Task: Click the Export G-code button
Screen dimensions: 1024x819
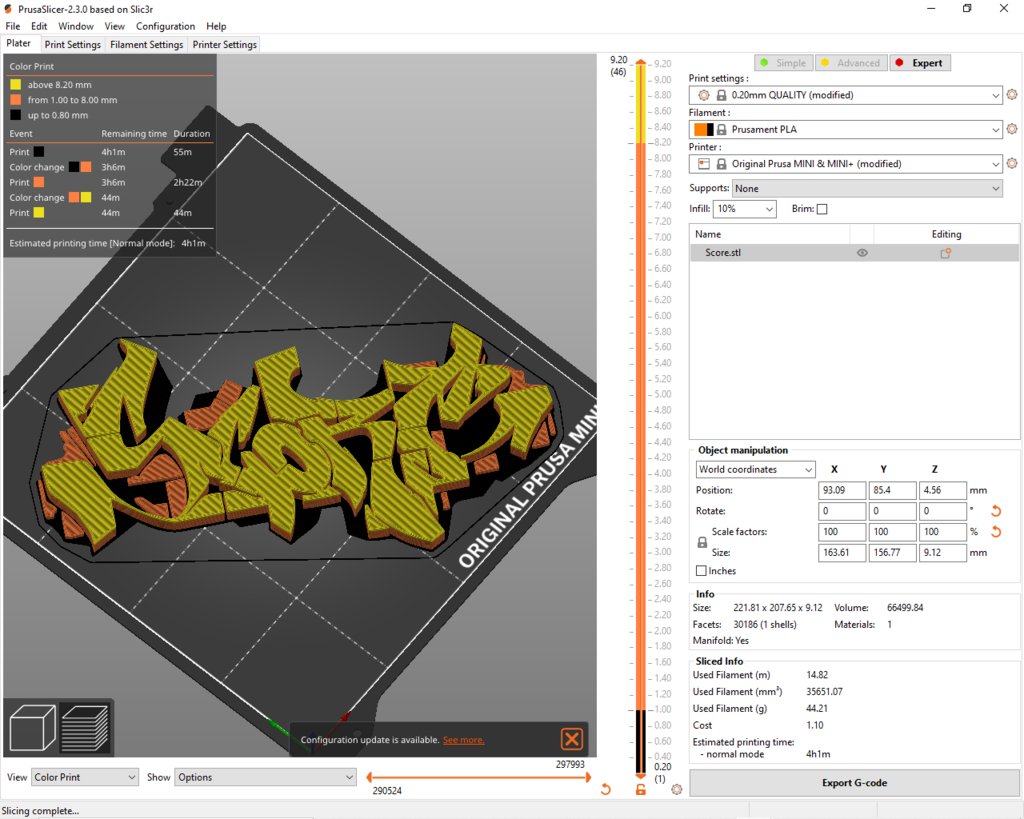Action: (x=854, y=783)
